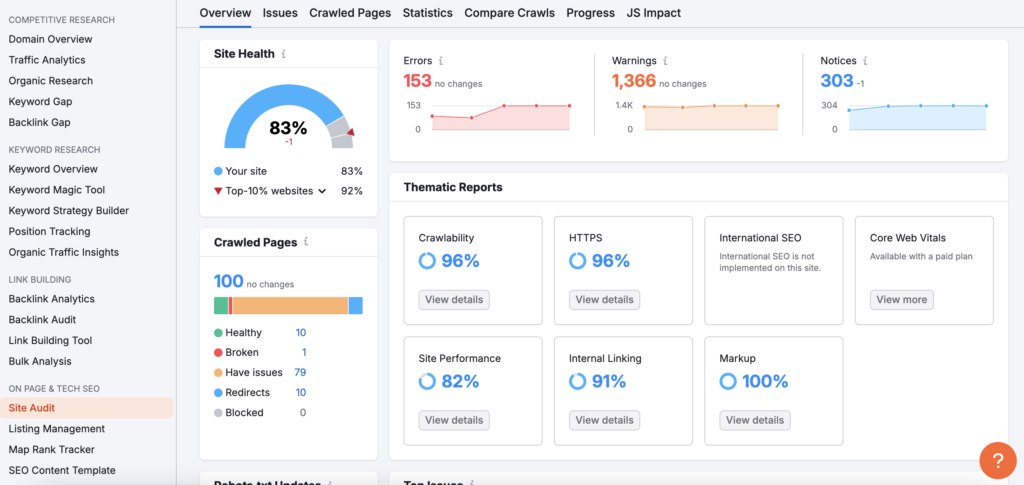
Task: Click the HTTPS progress ring icon
Action: (577, 261)
